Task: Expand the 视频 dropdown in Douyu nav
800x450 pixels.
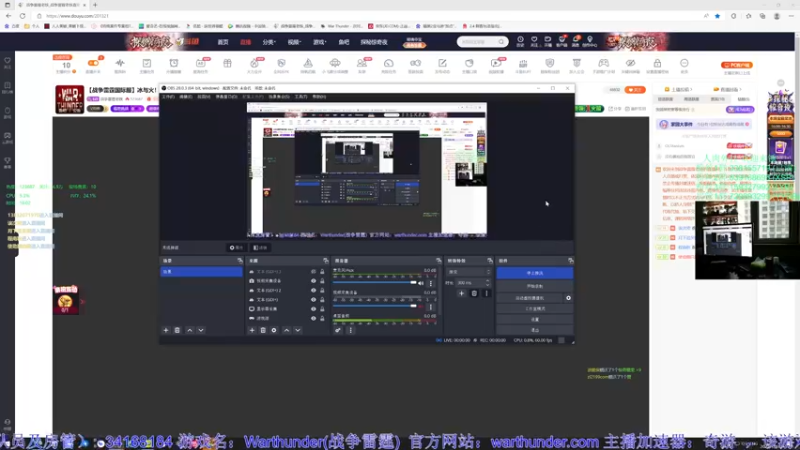Action: click(294, 42)
